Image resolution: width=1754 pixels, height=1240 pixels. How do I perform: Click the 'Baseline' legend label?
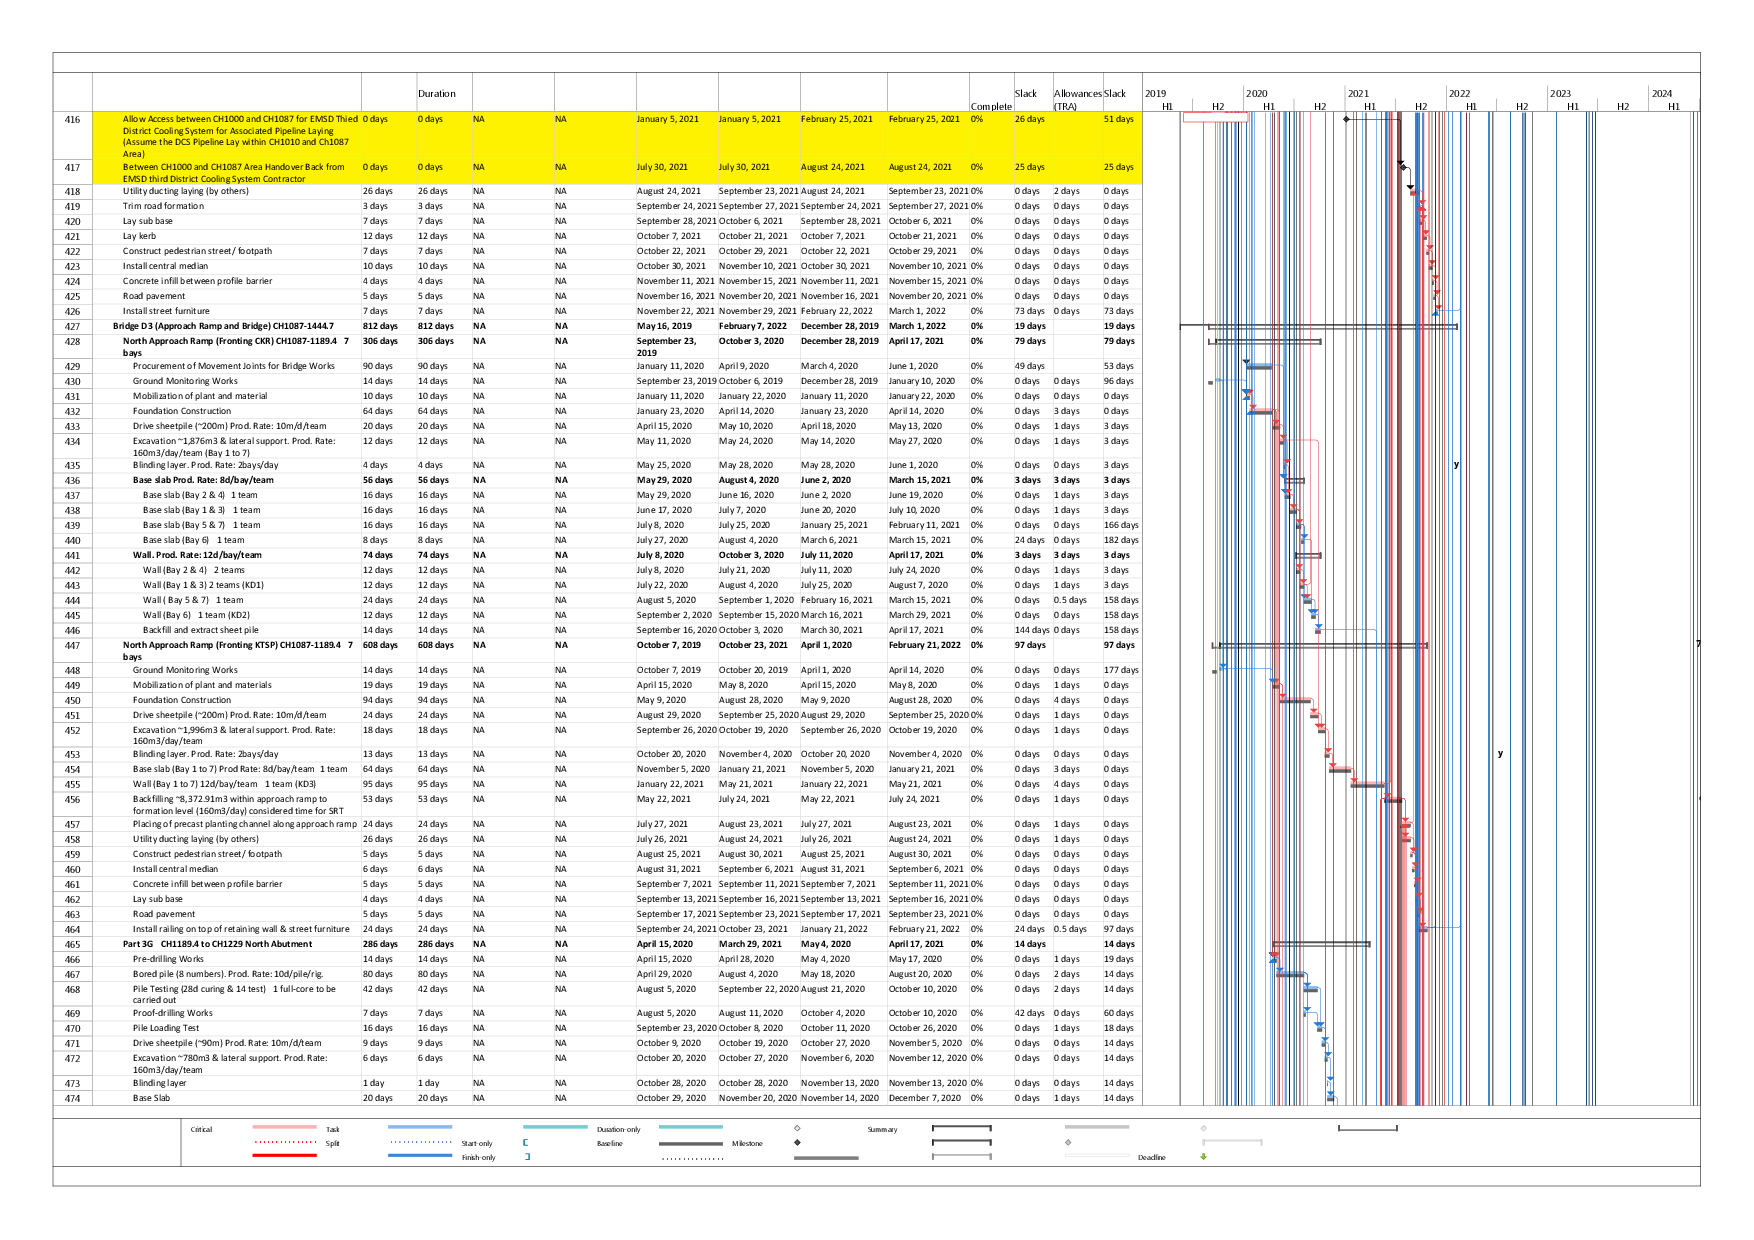609,1143
